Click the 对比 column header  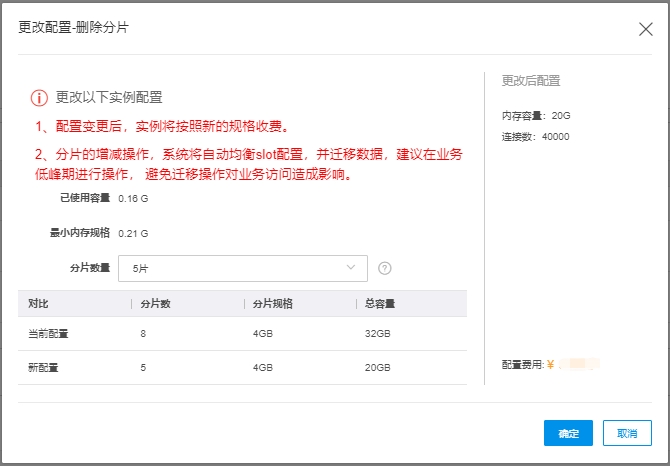(x=39, y=303)
